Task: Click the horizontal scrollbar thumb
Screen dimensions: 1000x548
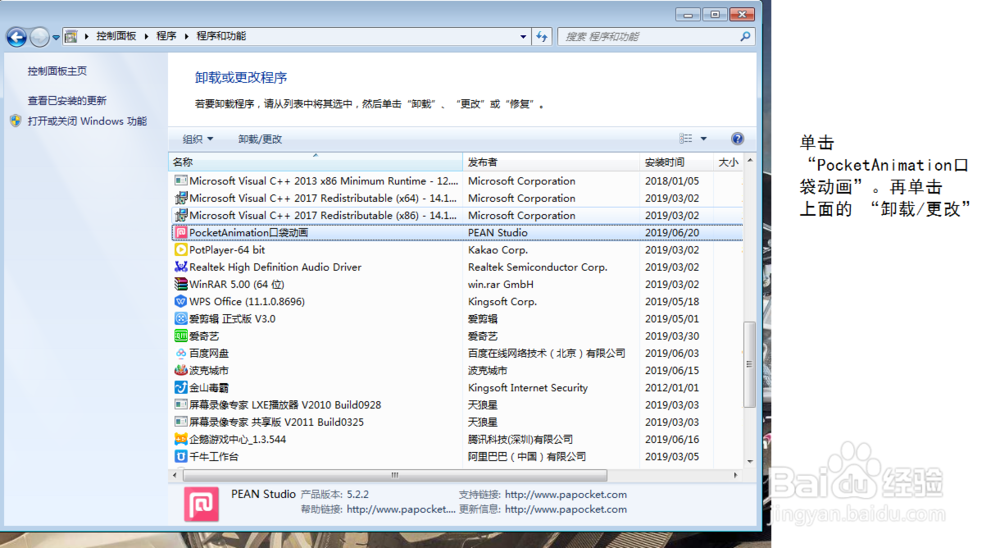Action: tap(395, 475)
